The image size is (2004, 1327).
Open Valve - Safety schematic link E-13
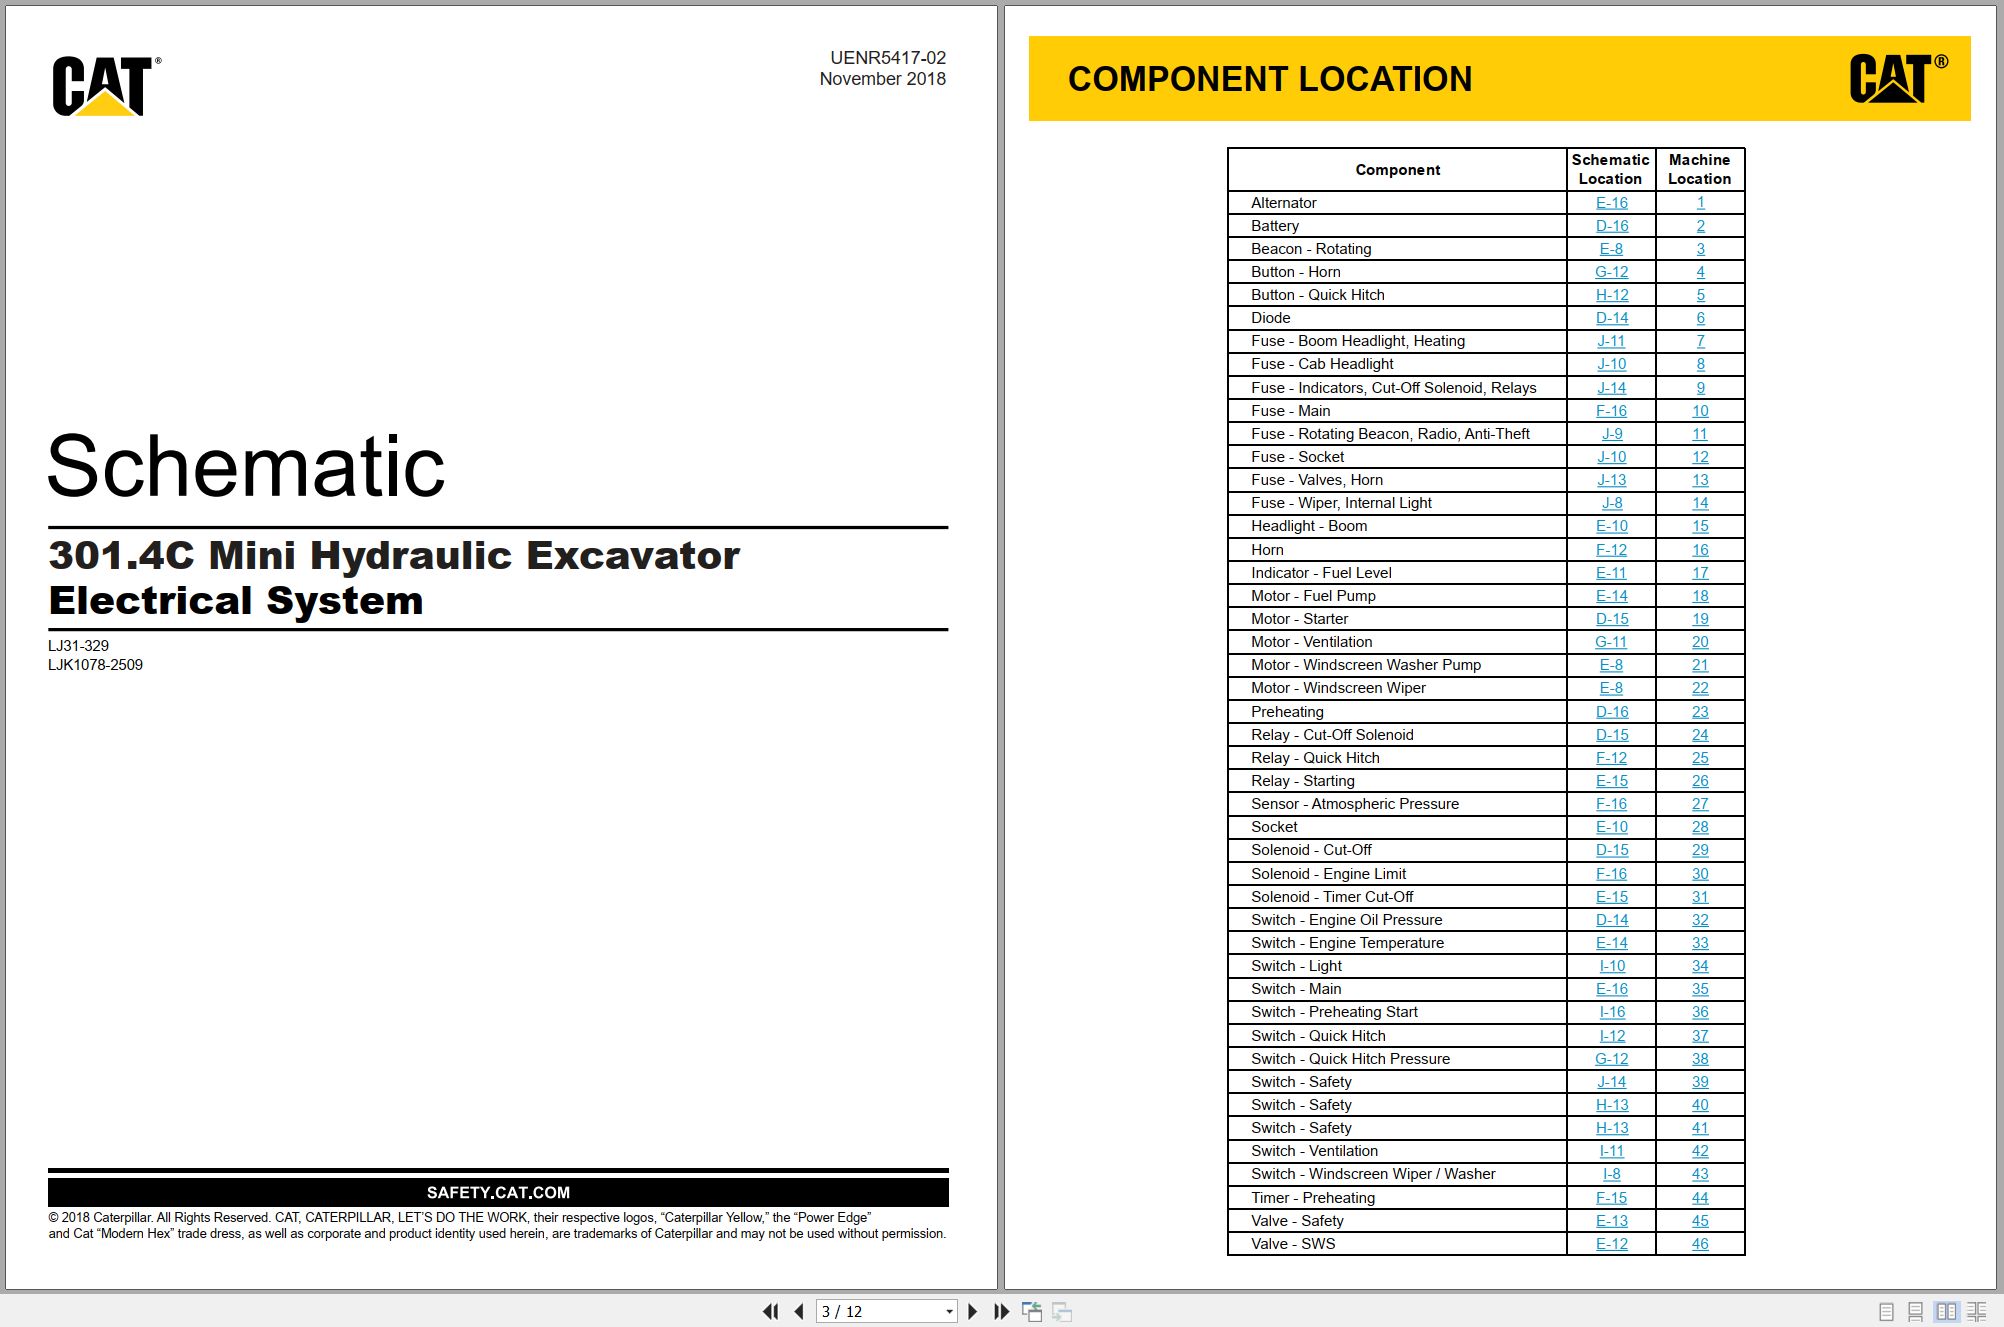click(x=1611, y=1221)
